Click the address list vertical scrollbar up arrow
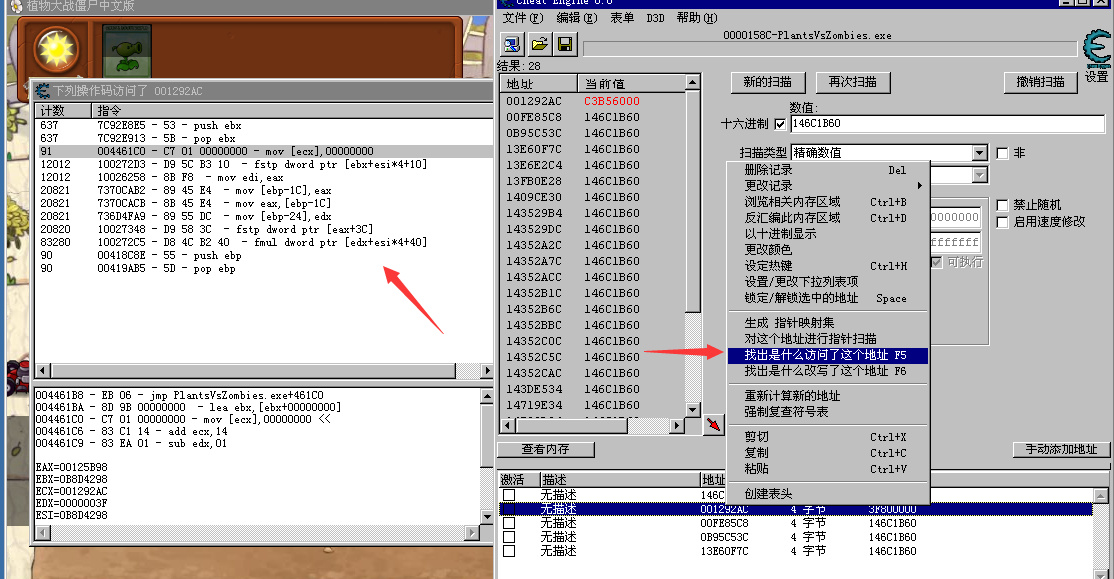This screenshot has height=579, width=1114. [x=693, y=82]
